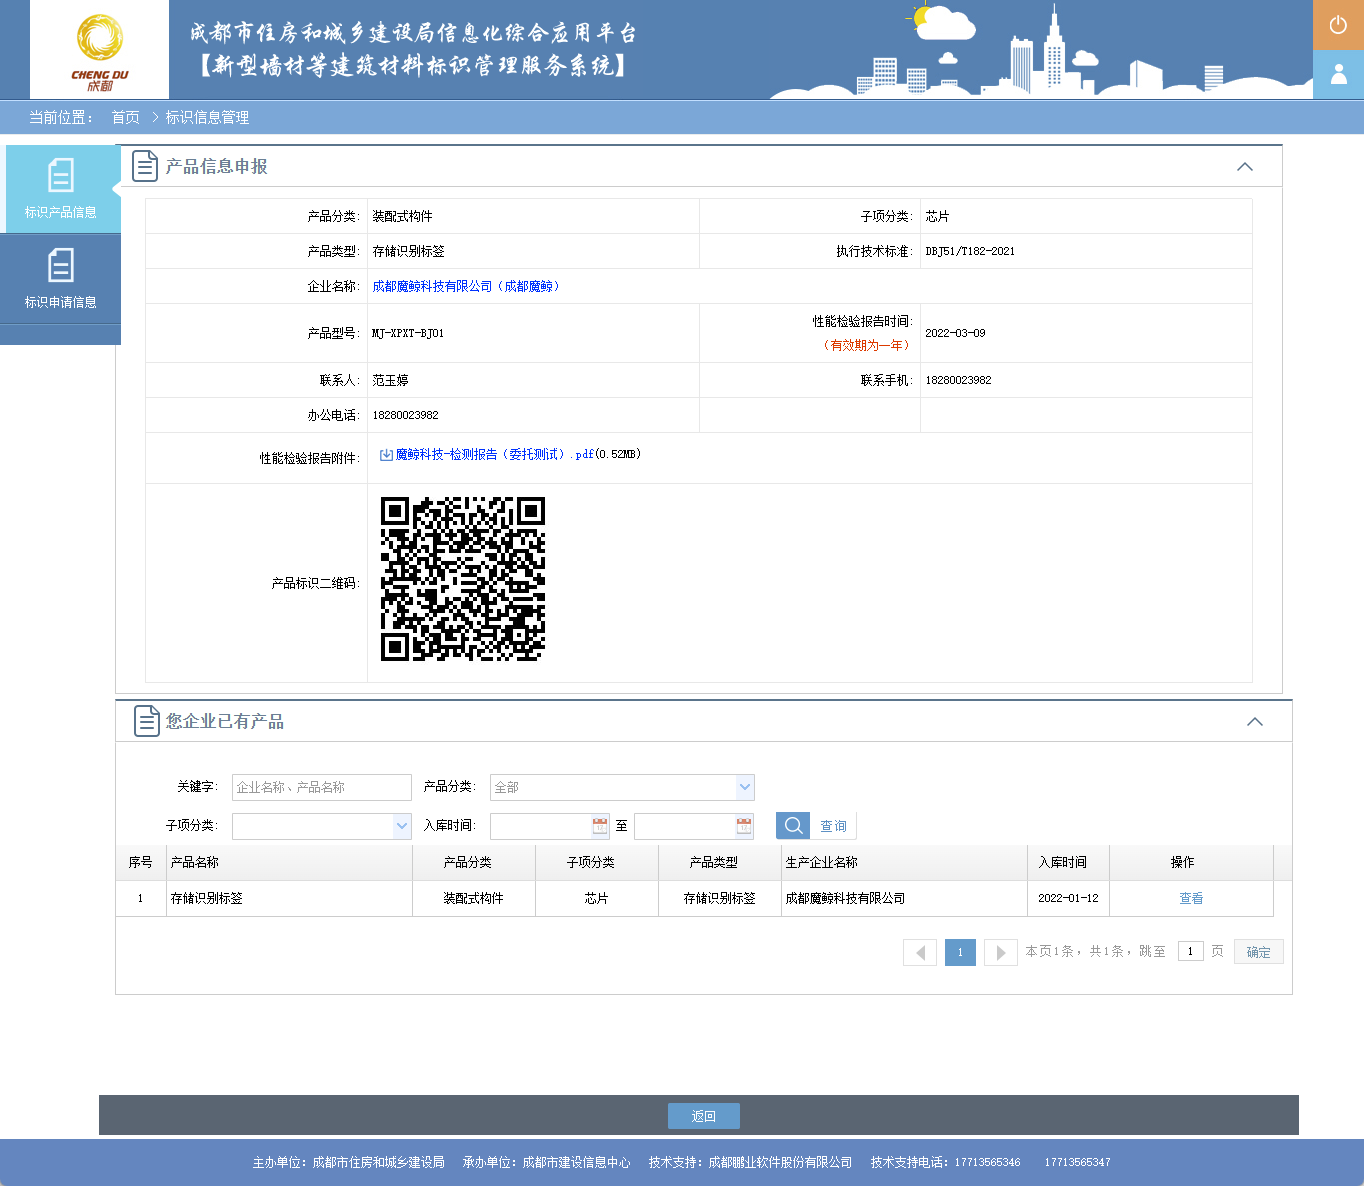1364x1186 pixels.
Task: Open end date calendar icon
Action: pos(744,826)
